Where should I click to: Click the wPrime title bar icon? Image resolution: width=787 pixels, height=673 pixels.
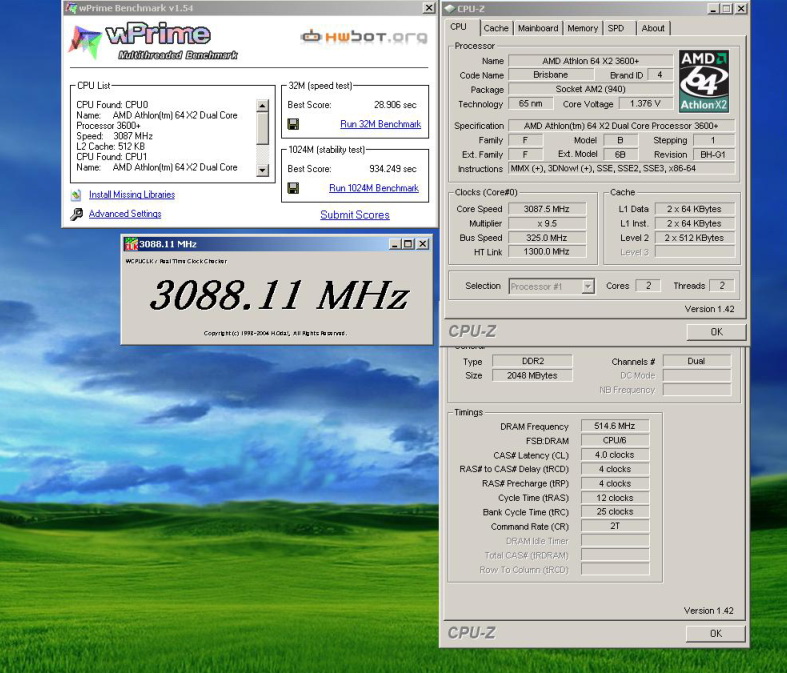(71, 8)
